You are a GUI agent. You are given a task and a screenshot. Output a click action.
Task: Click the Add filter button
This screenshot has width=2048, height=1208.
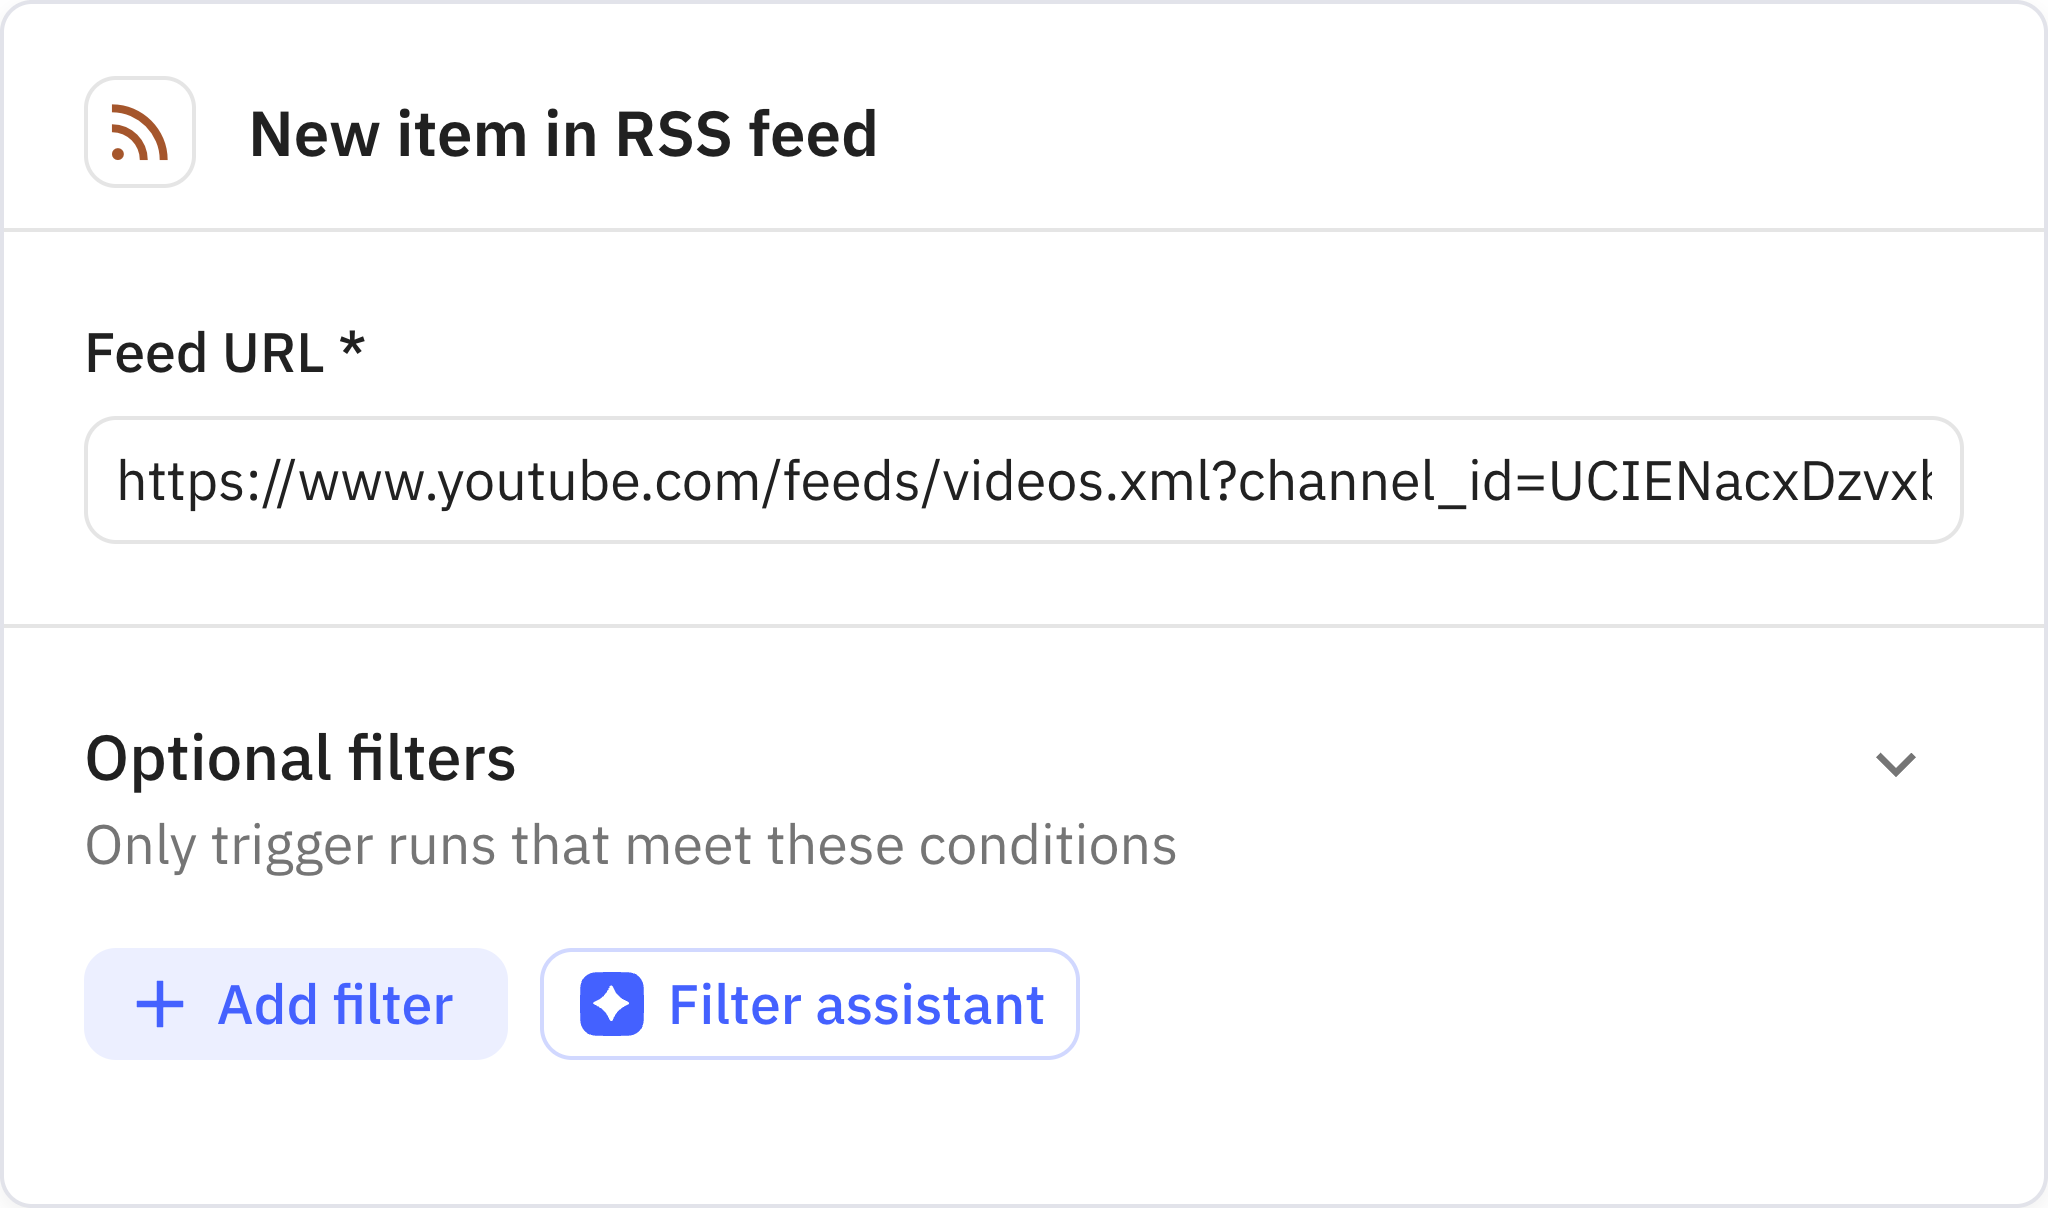tap(296, 1003)
